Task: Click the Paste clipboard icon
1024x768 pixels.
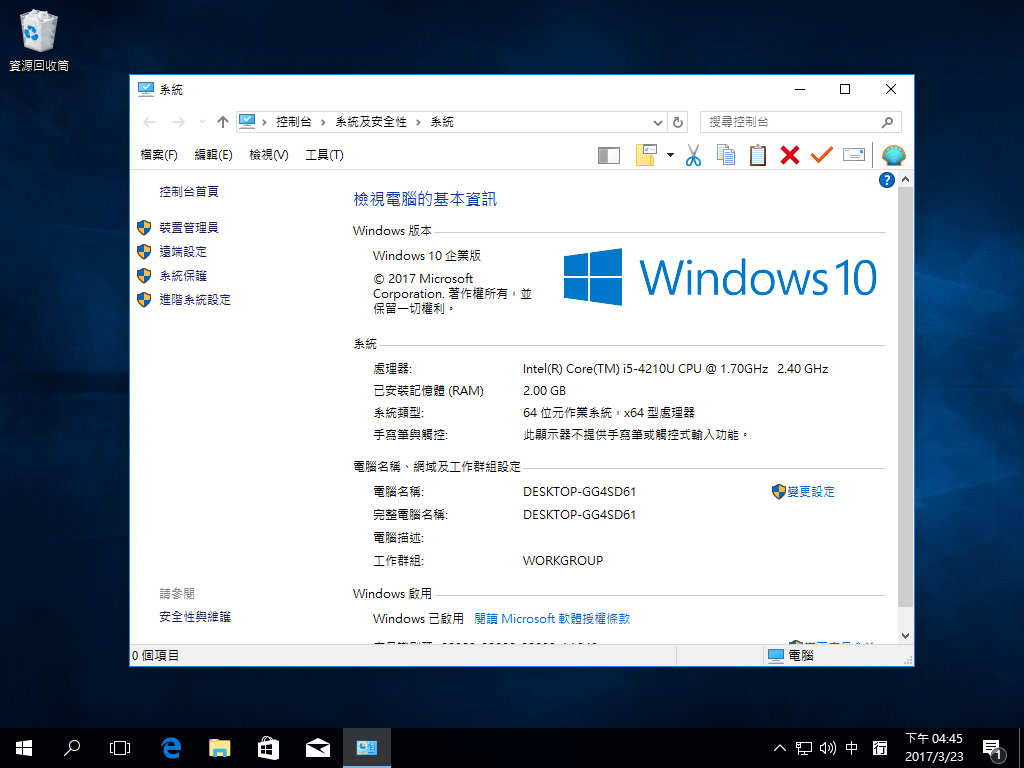Action: point(758,155)
